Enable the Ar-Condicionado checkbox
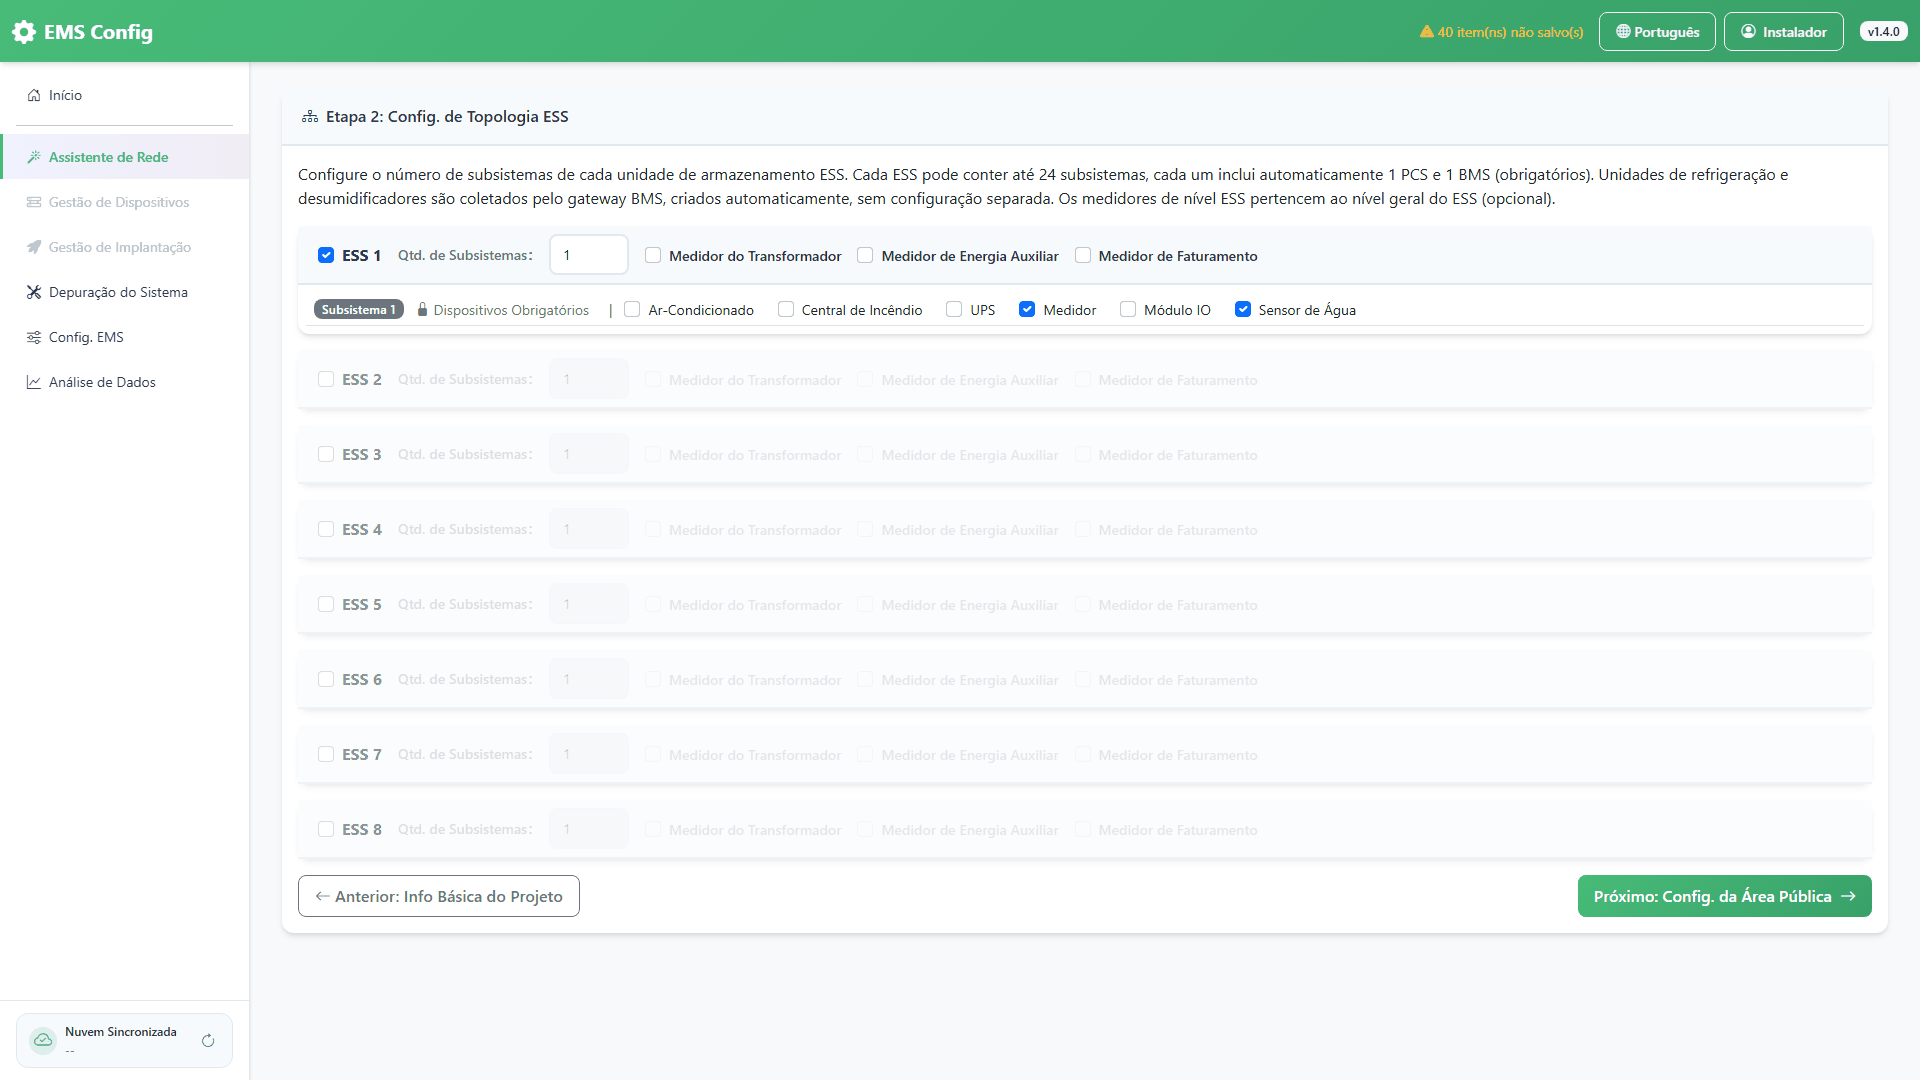 pyautogui.click(x=632, y=310)
